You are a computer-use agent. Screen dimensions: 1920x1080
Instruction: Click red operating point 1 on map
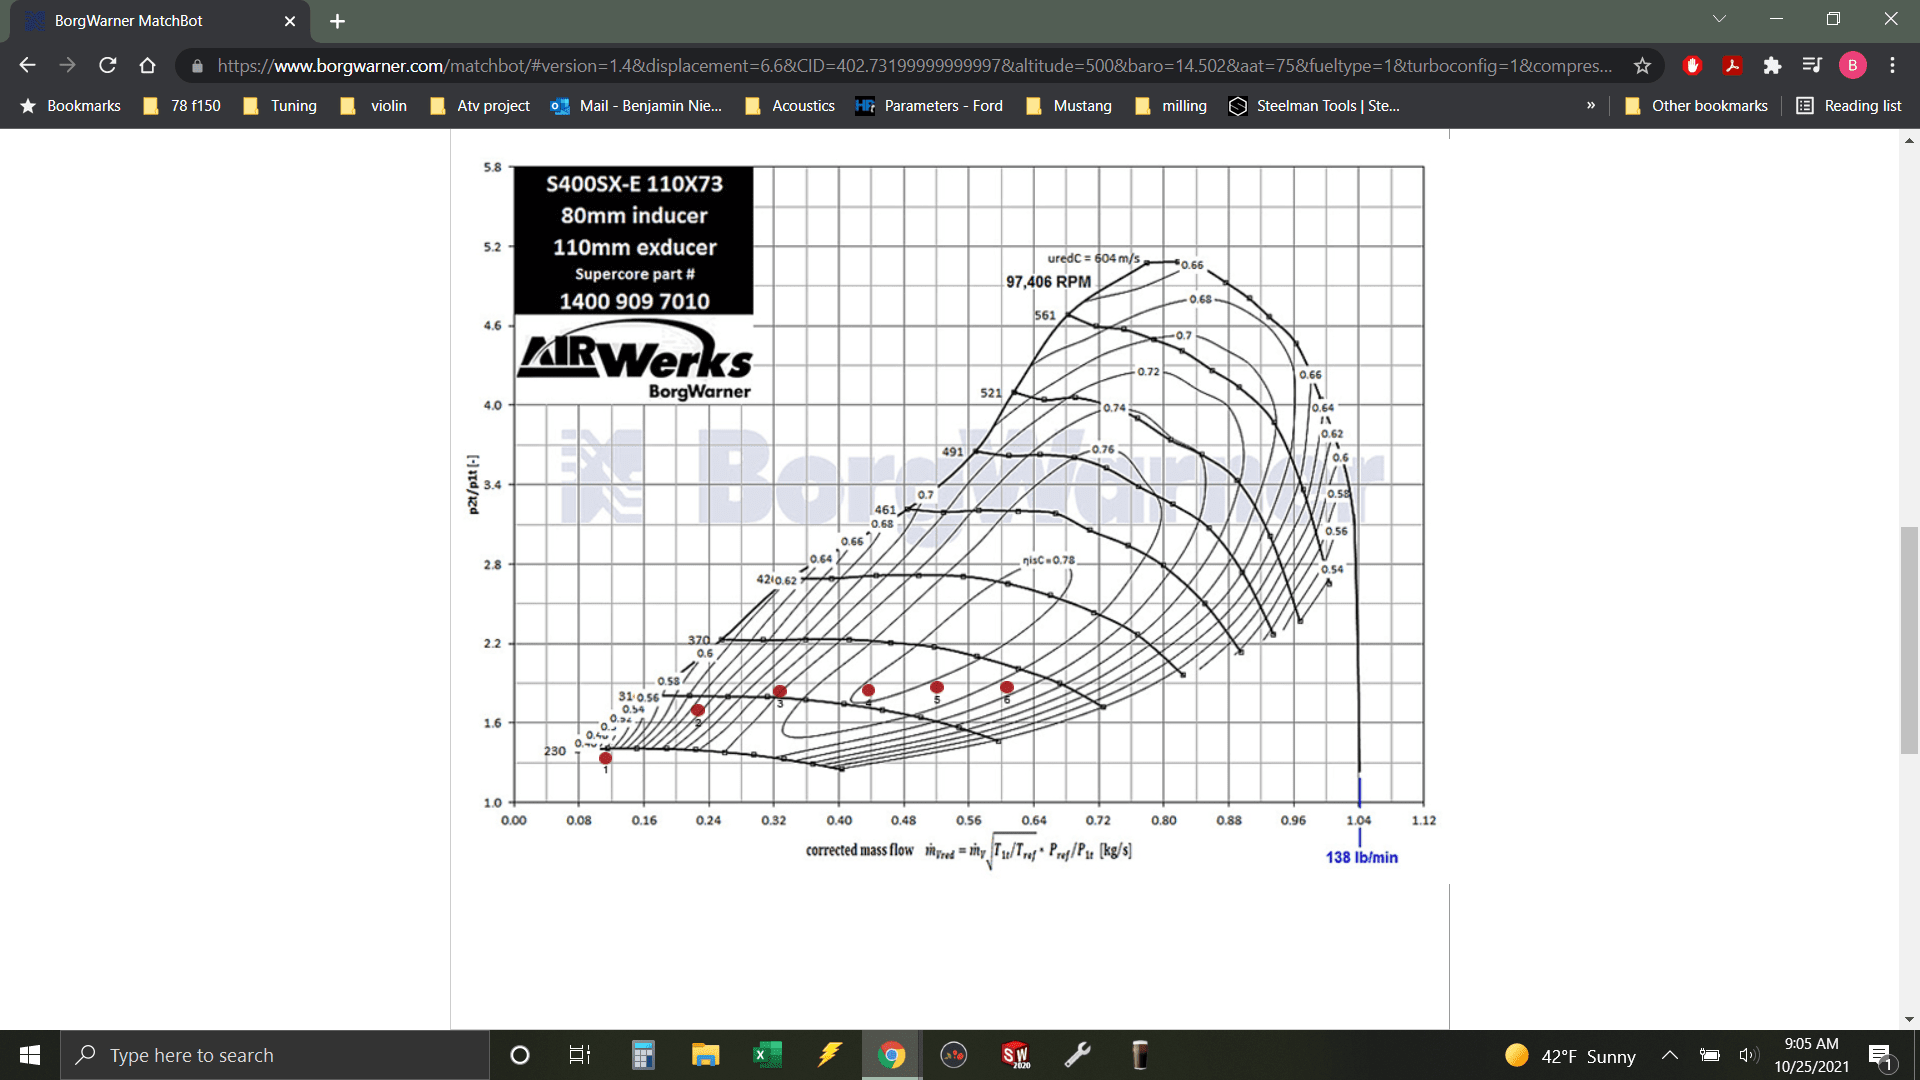tap(605, 758)
